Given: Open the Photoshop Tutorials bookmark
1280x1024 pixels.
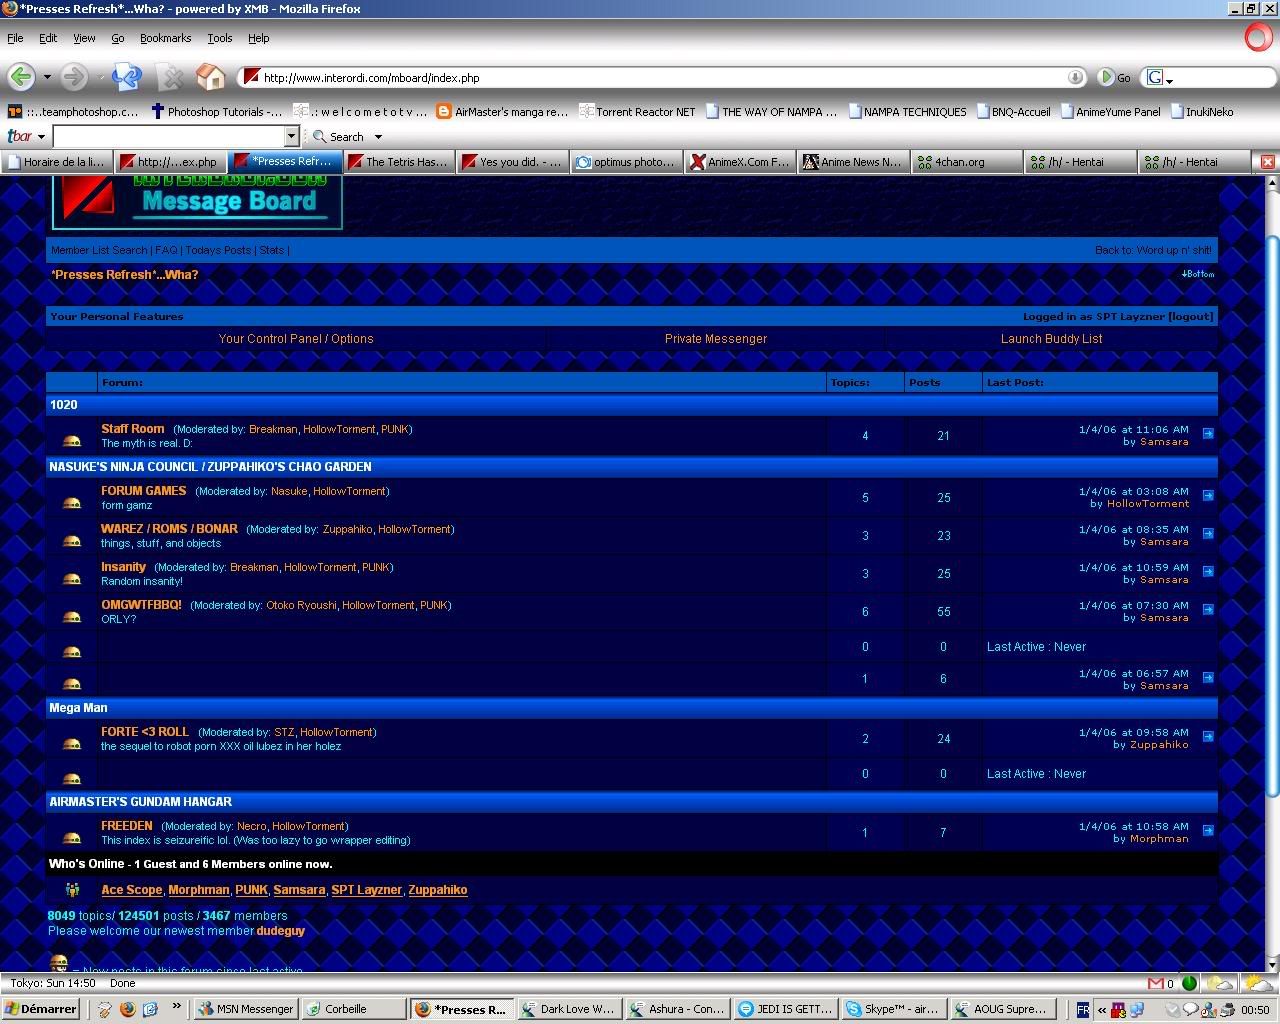Looking at the screenshot, I should pyautogui.click(x=217, y=112).
